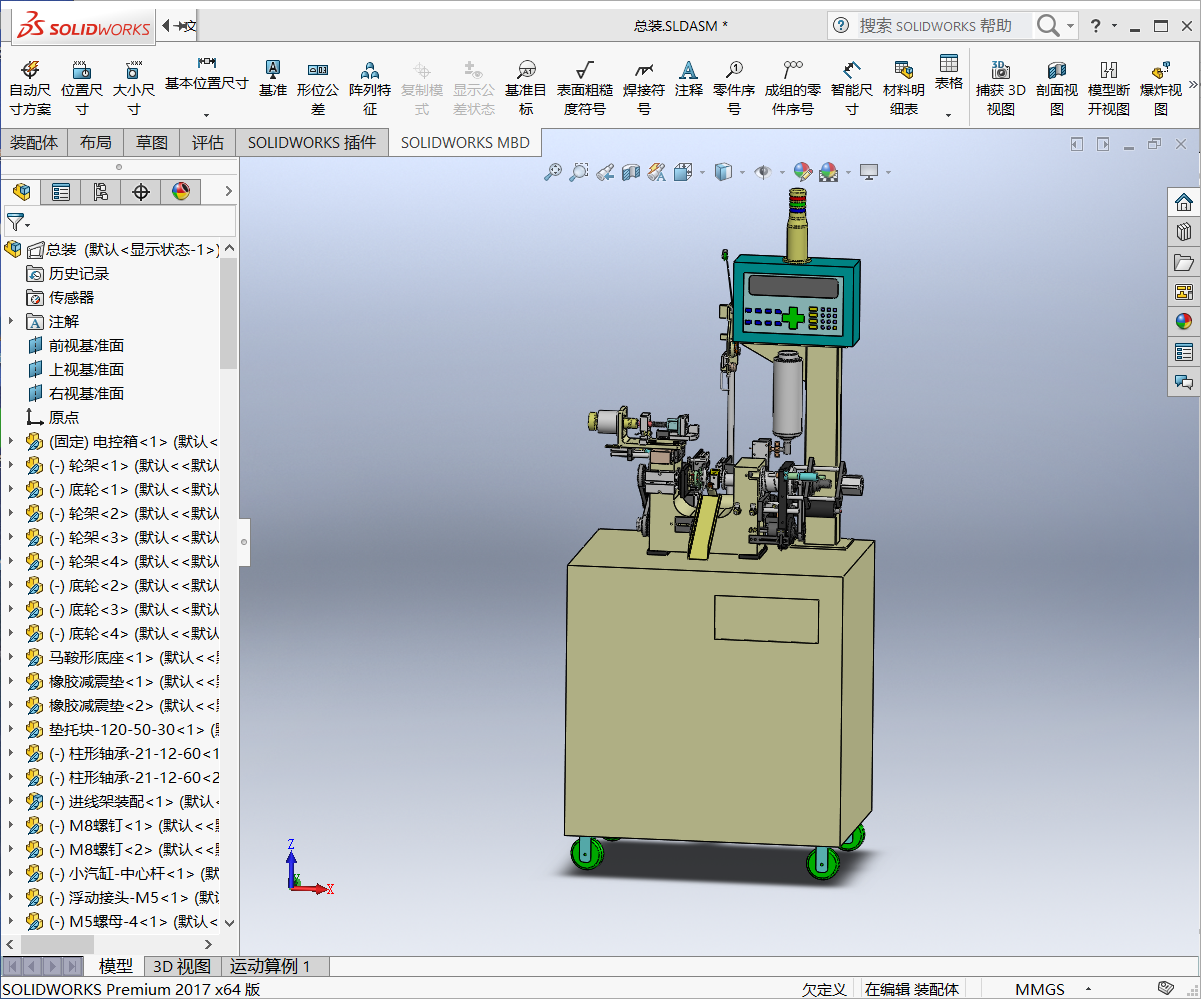Open the 运动算例 1 bottom tab
Viewport: 1201px width, 999px height.
pyautogui.click(x=270, y=966)
